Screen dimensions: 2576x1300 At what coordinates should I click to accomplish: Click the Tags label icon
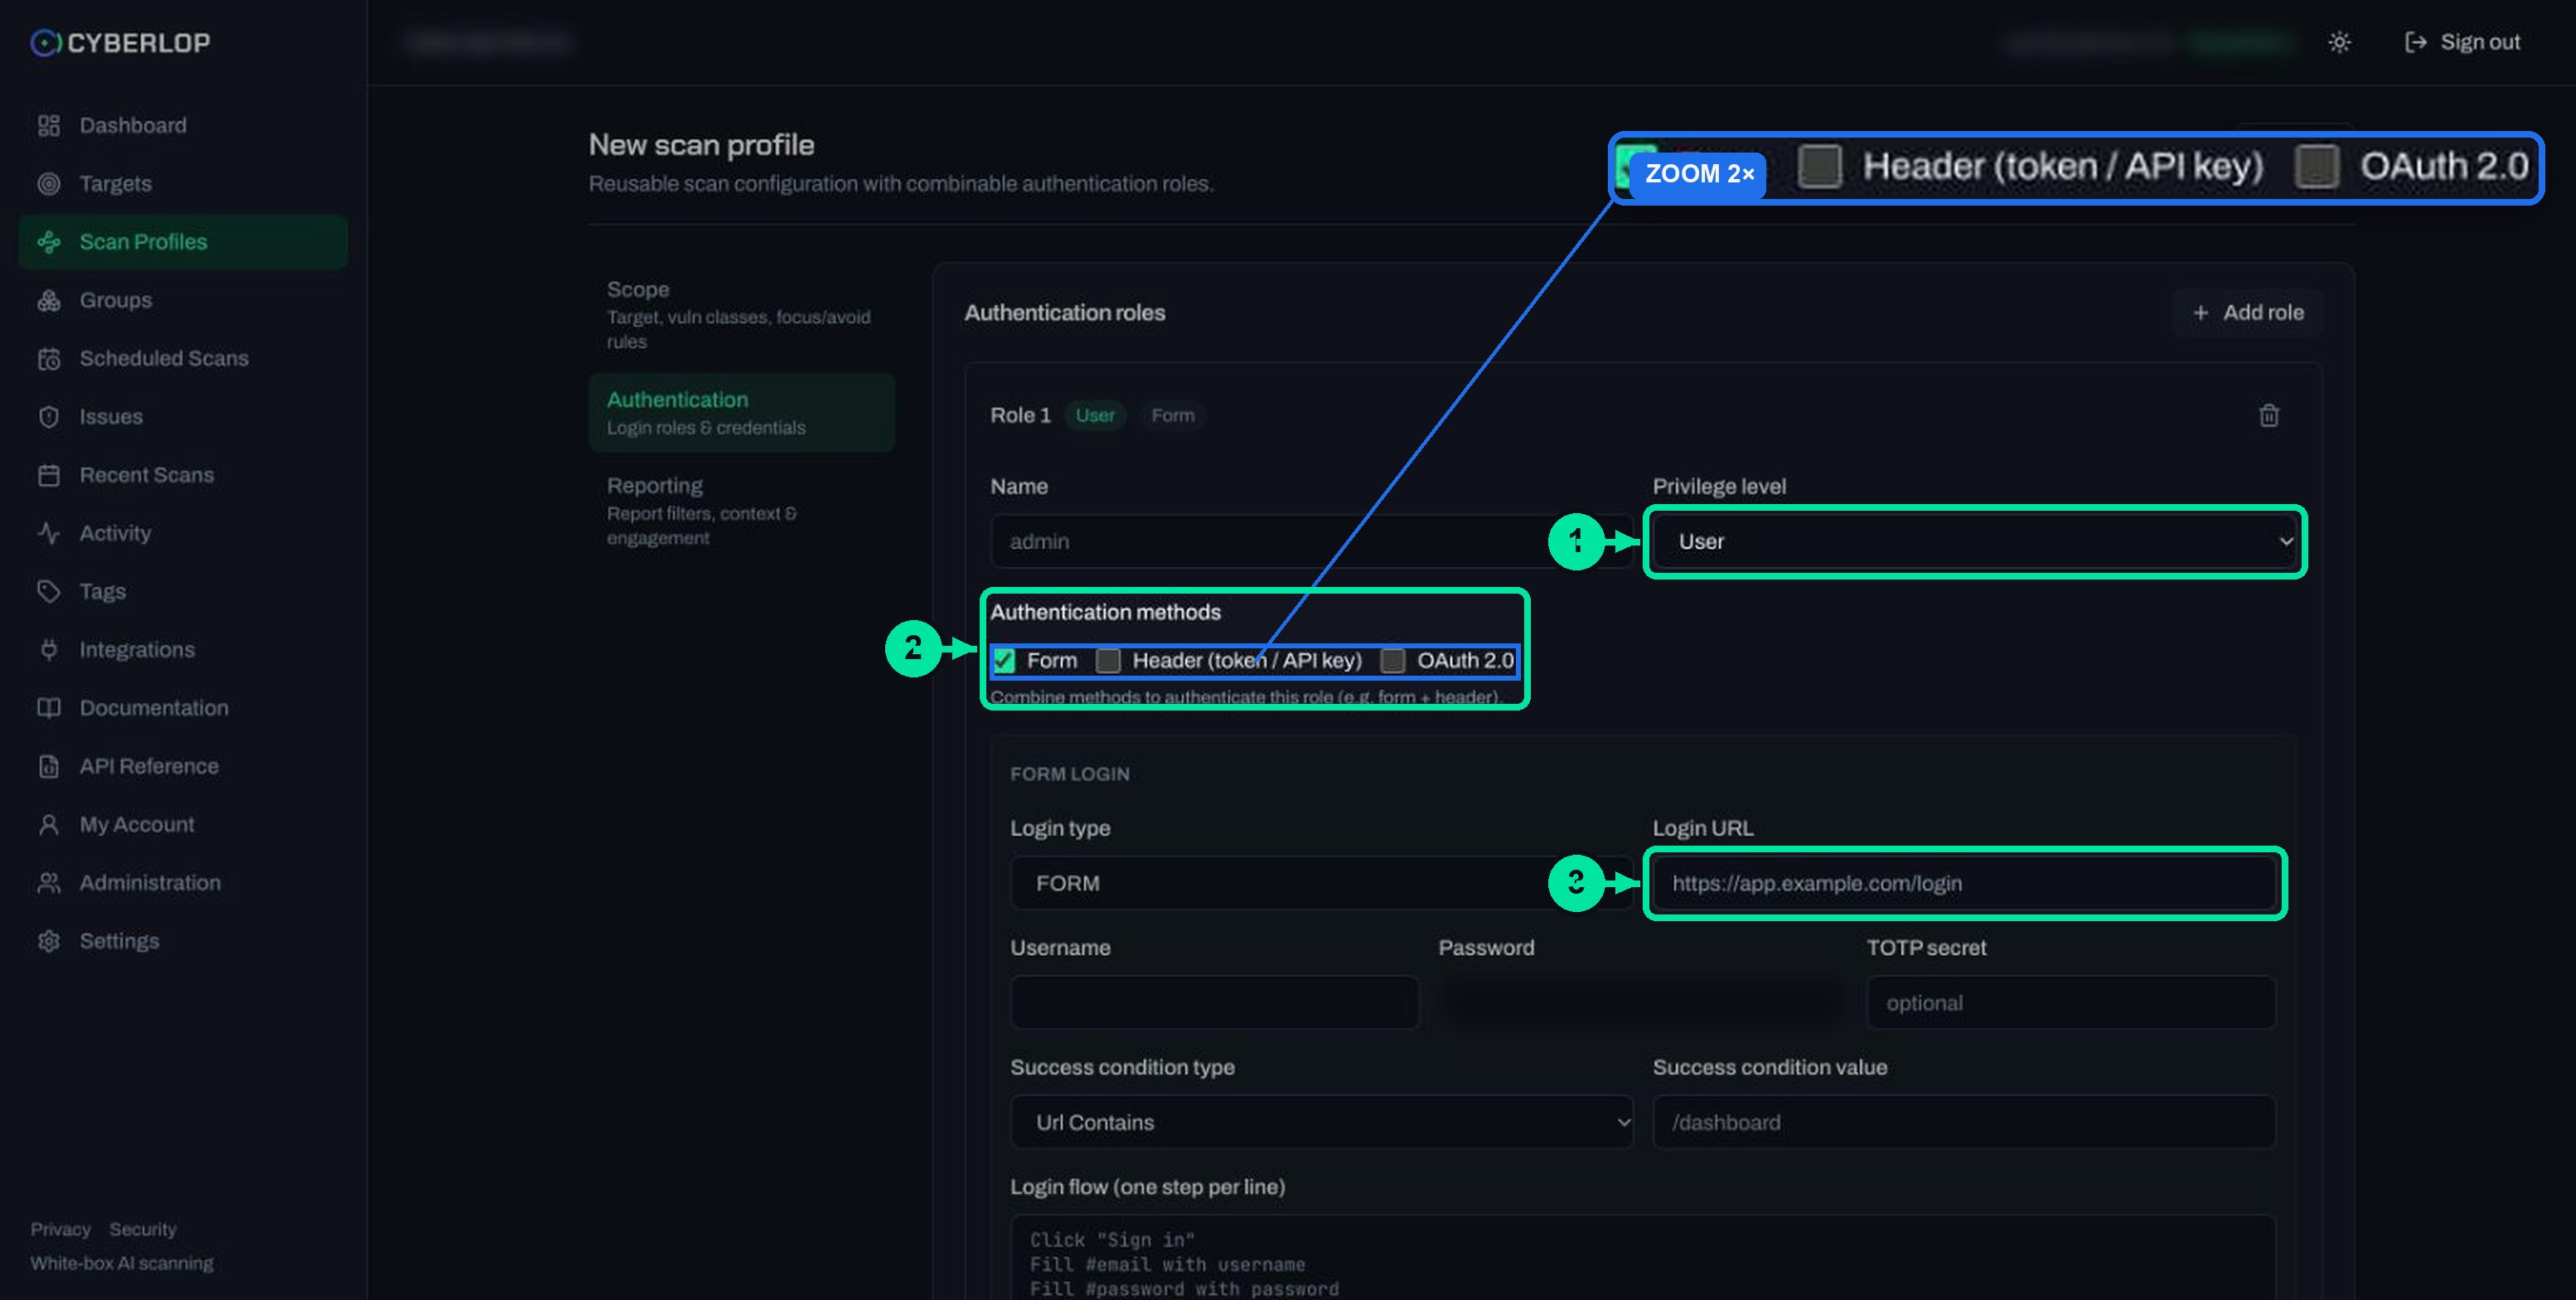(48, 592)
